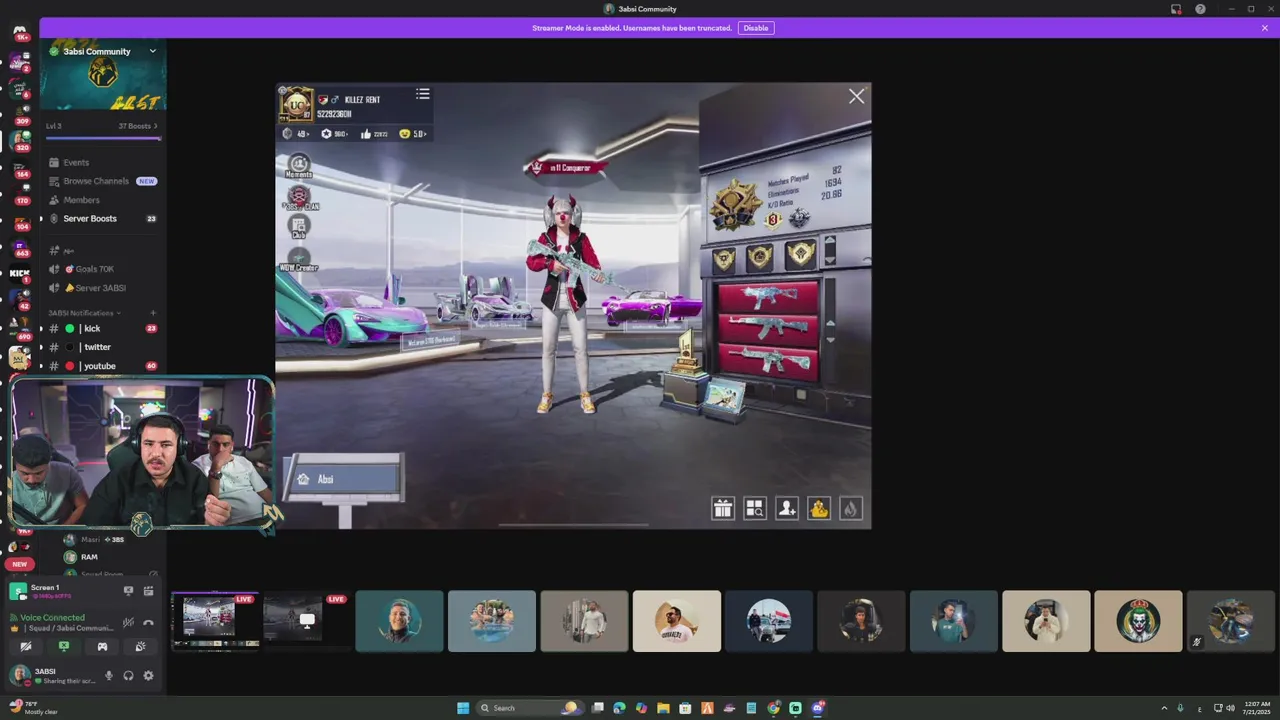The height and width of the screenshot is (720, 1280).
Task: Start an Activity
Action: click(x=102, y=647)
